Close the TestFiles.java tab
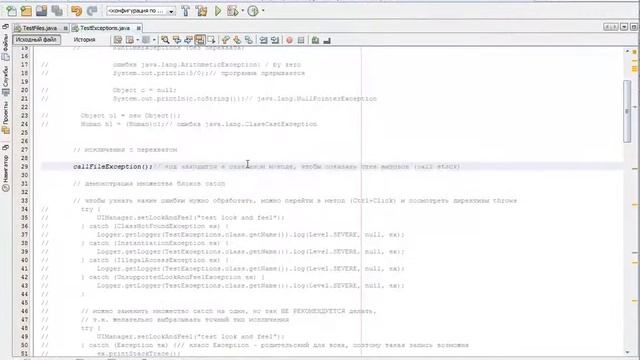The height and width of the screenshot is (360, 640). [x=65, y=28]
